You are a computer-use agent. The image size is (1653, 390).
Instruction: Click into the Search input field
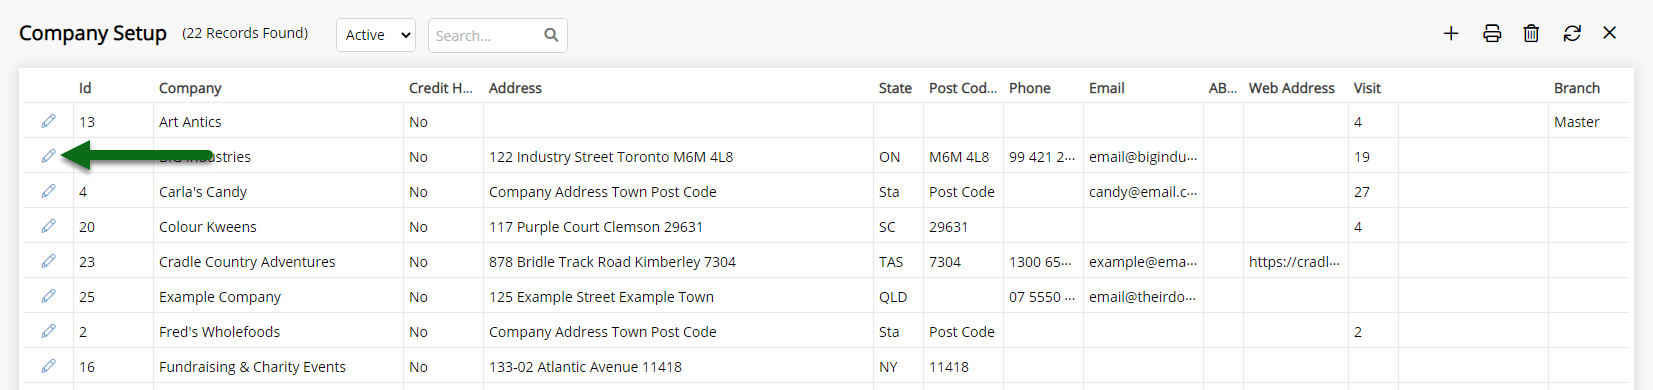486,35
